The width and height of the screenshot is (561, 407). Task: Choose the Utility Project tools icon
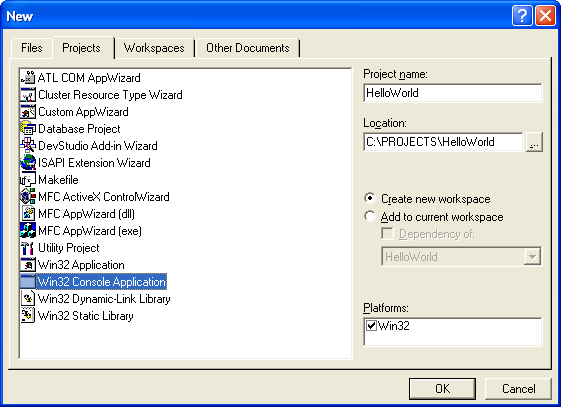[28, 248]
